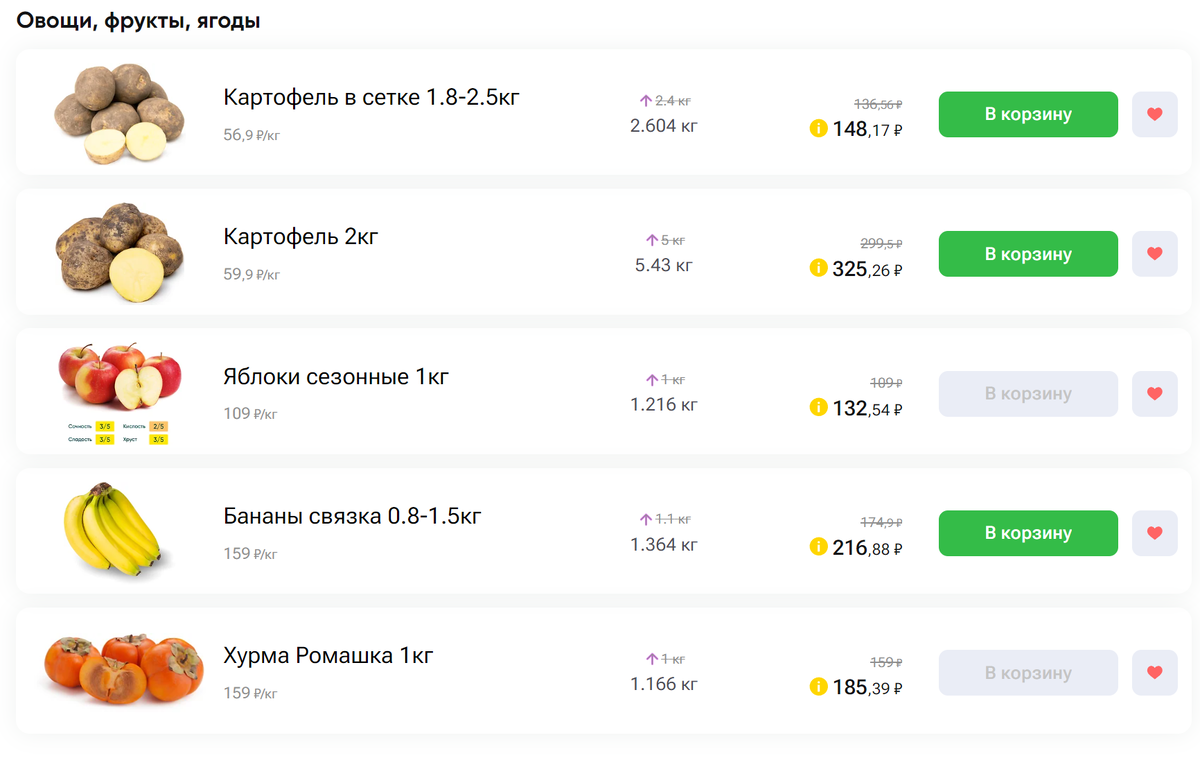The height and width of the screenshot is (758, 1200).
Task: Click purple up arrow next to 2.4 кг
Action: [x=646, y=101]
